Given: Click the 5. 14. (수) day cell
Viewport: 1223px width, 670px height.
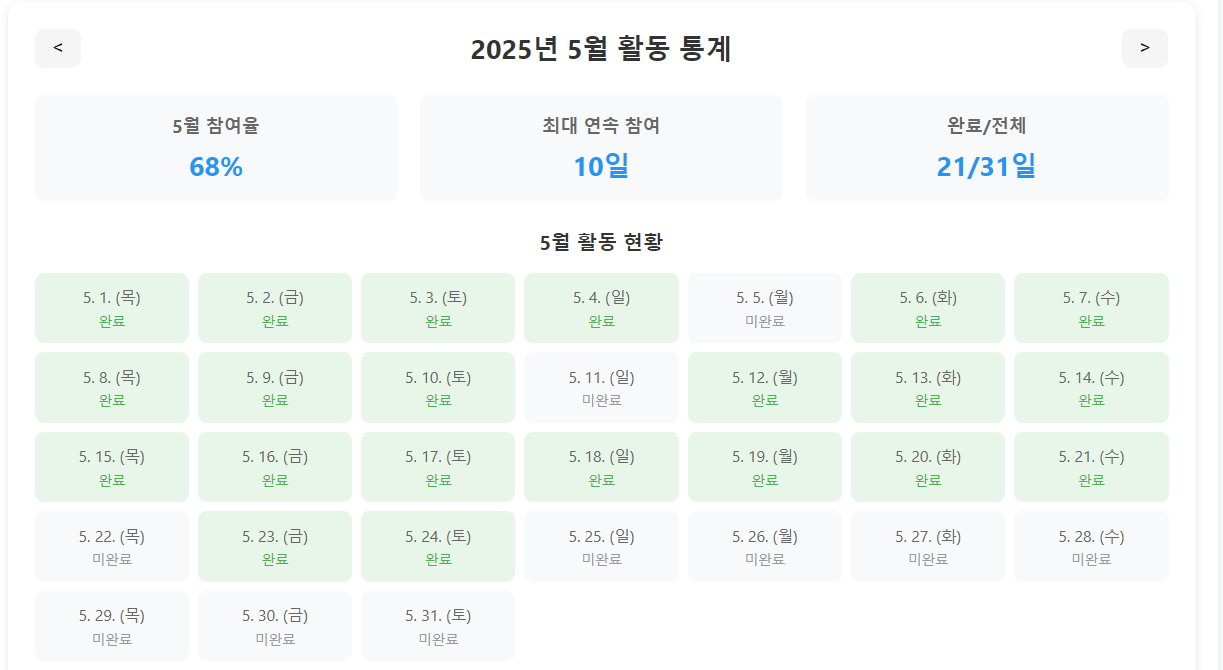Looking at the screenshot, I should point(1091,387).
